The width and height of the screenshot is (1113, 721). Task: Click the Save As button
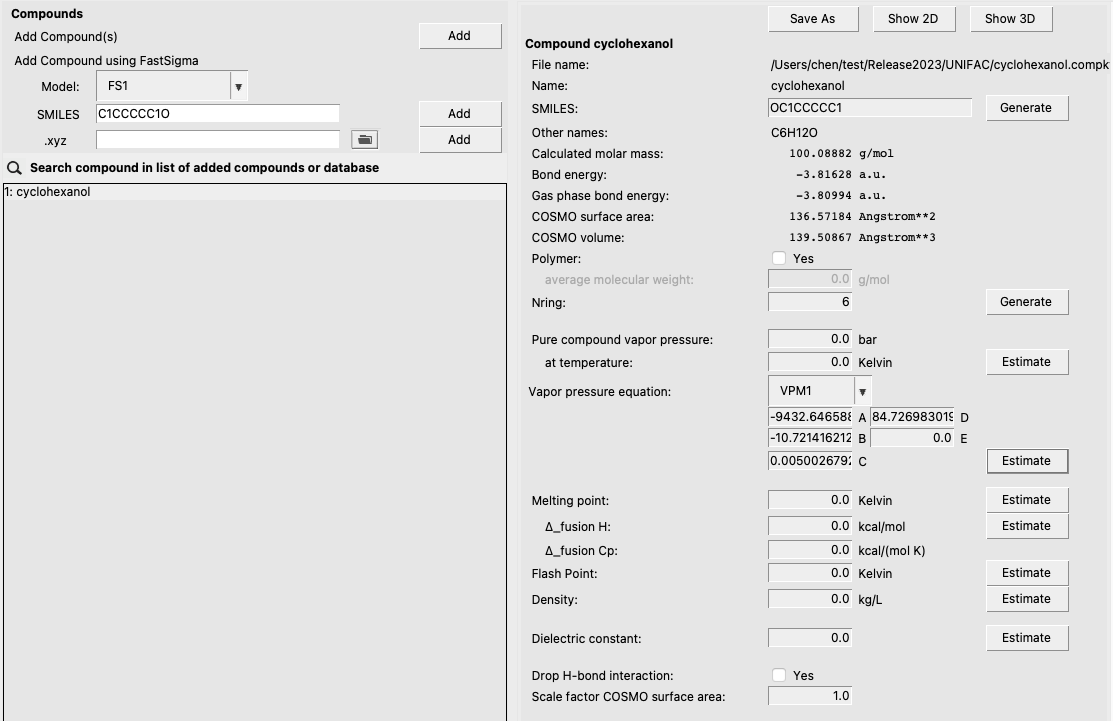811,19
